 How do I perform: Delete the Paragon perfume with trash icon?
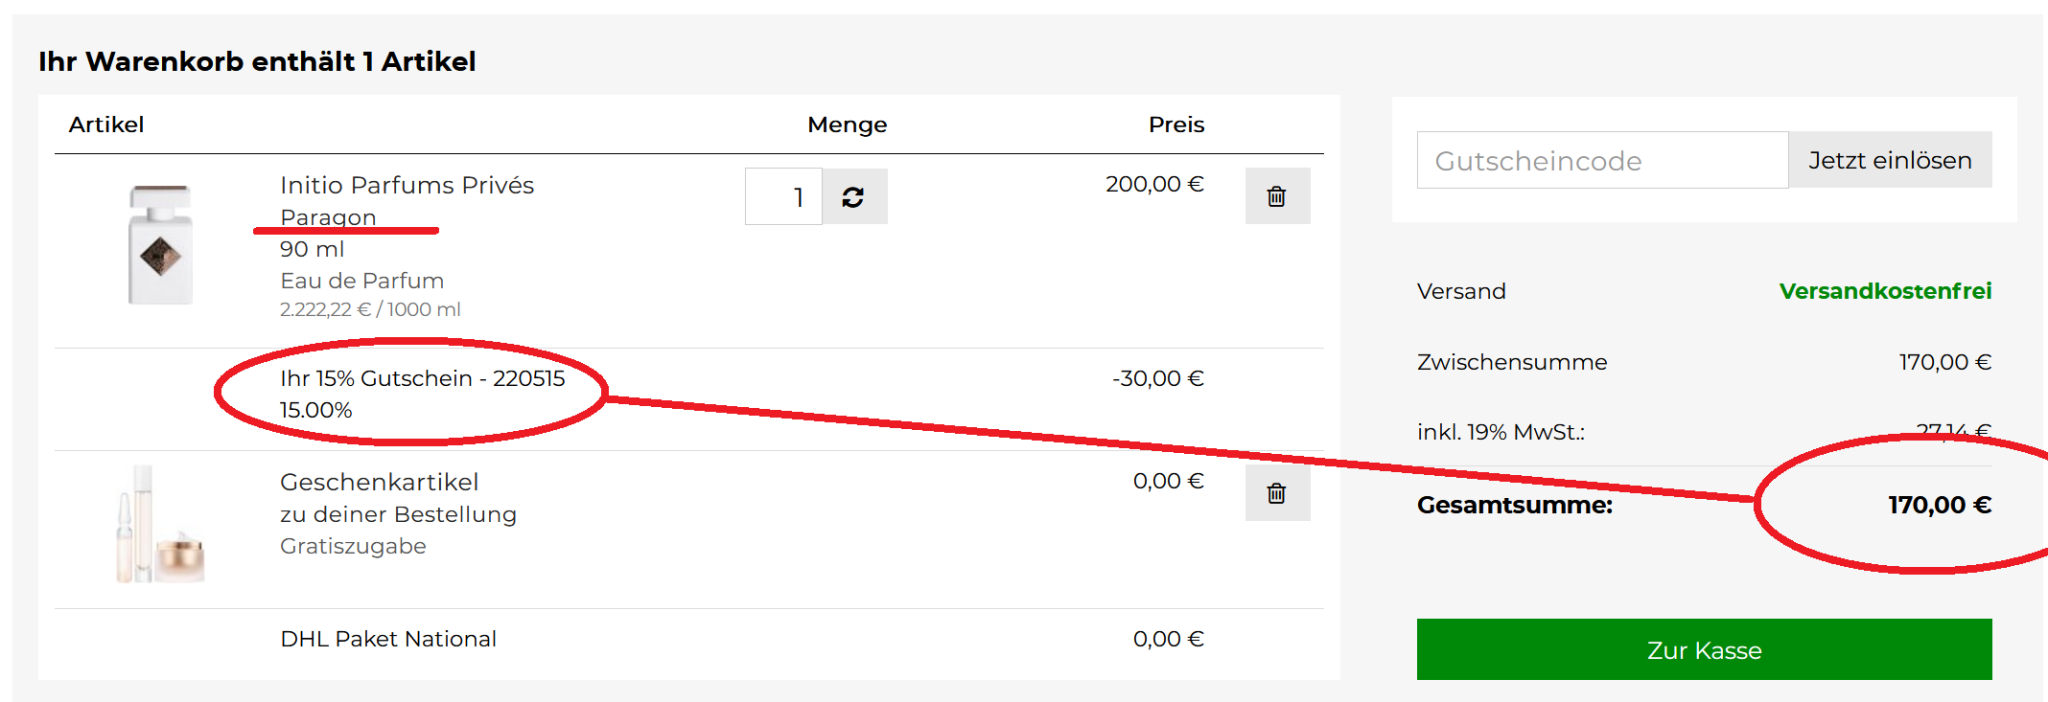(1276, 196)
